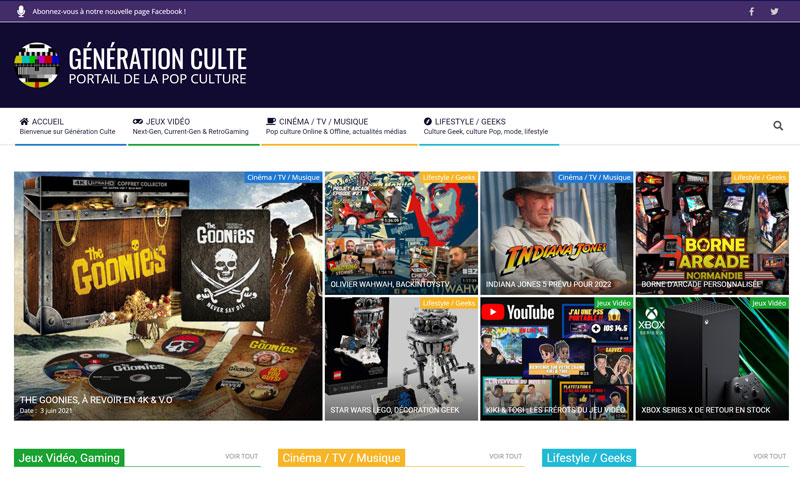Click the search magnifier icon

tap(778, 126)
